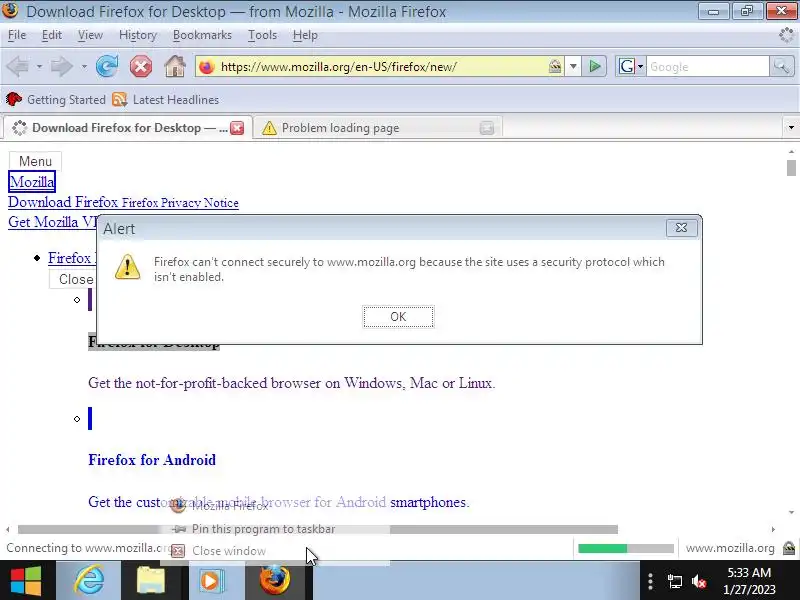This screenshot has height=600, width=800.
Task: Click the green Go arrow button
Action: tap(594, 66)
